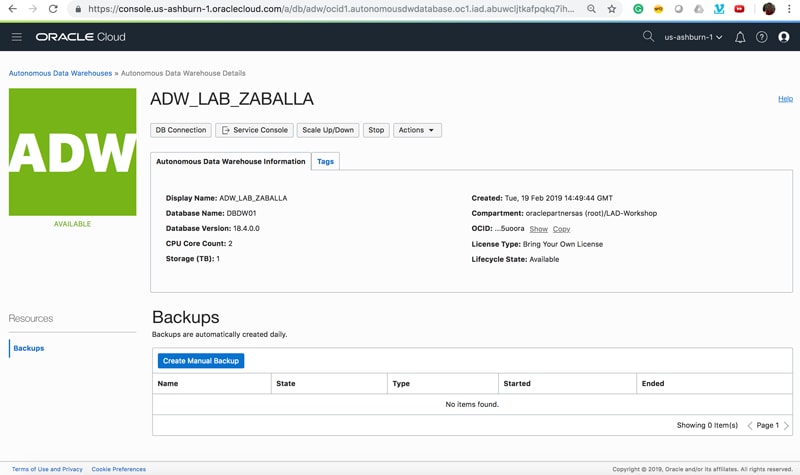Open the Chrome three-dot menu
The width and height of the screenshot is (800, 475).
click(789, 9)
